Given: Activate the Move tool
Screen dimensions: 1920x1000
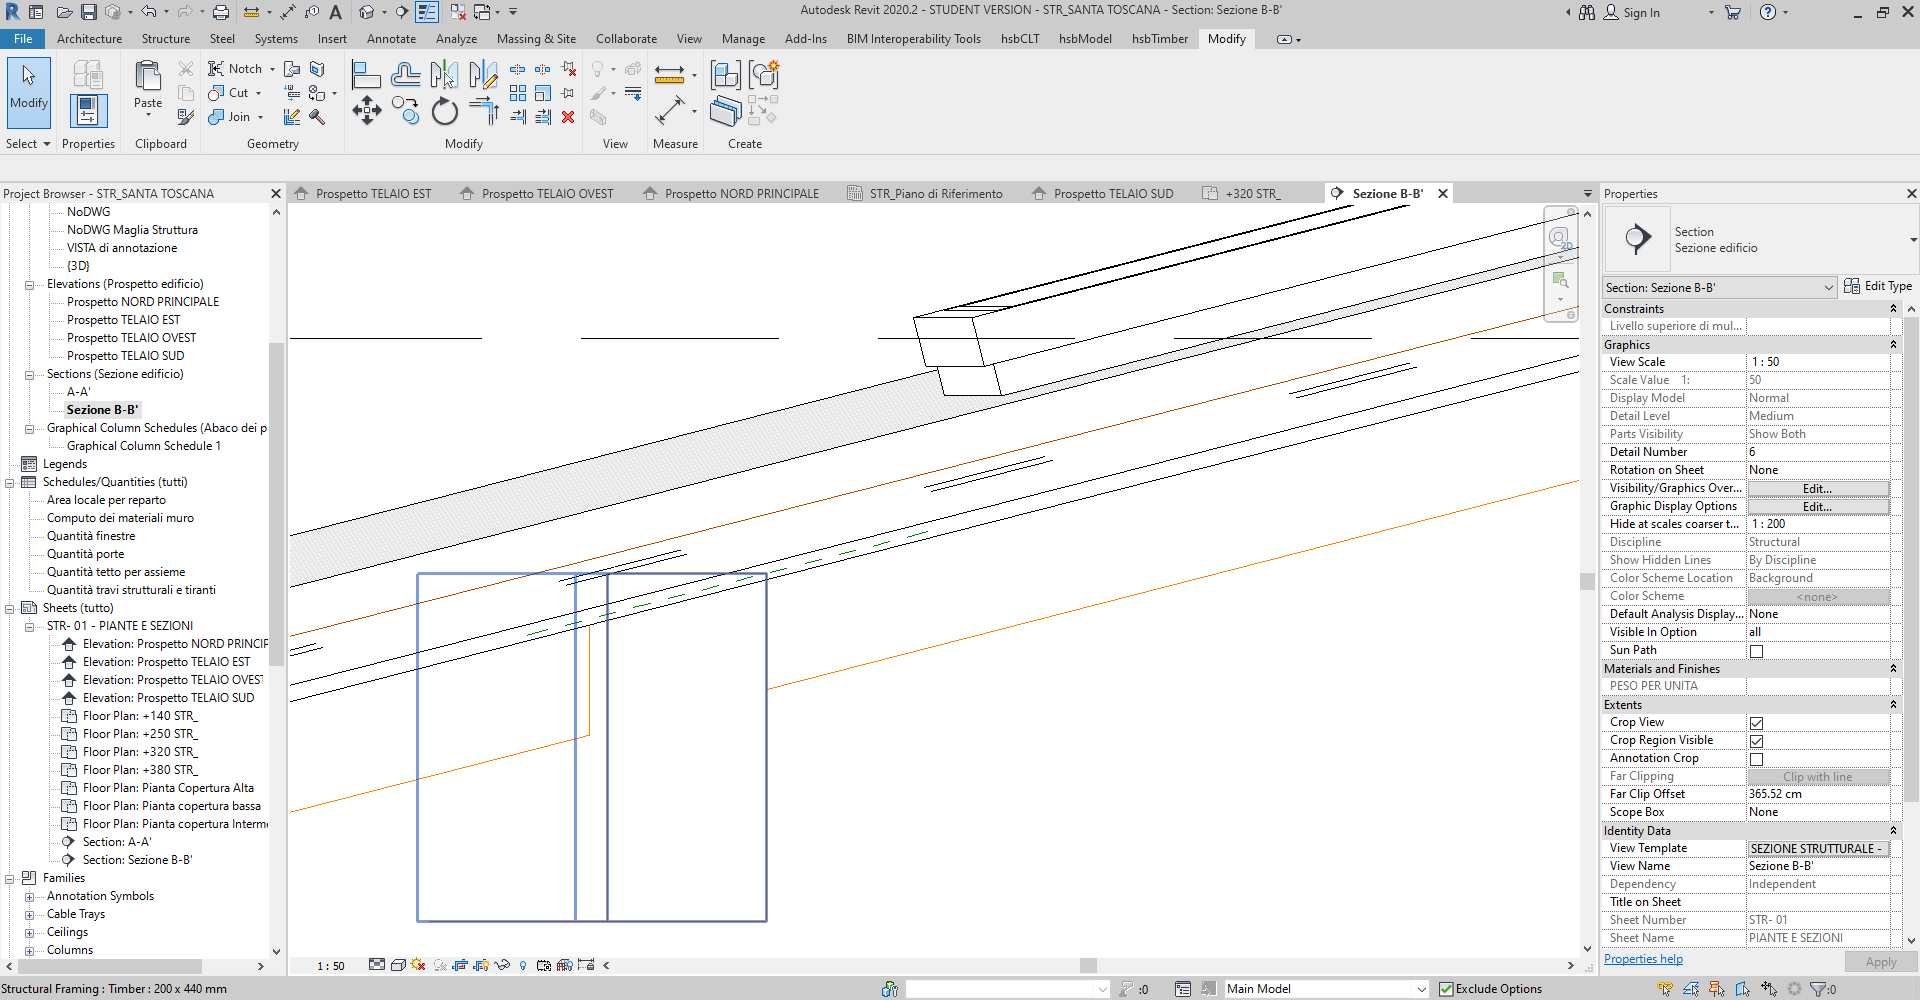Looking at the screenshot, I should tap(367, 111).
